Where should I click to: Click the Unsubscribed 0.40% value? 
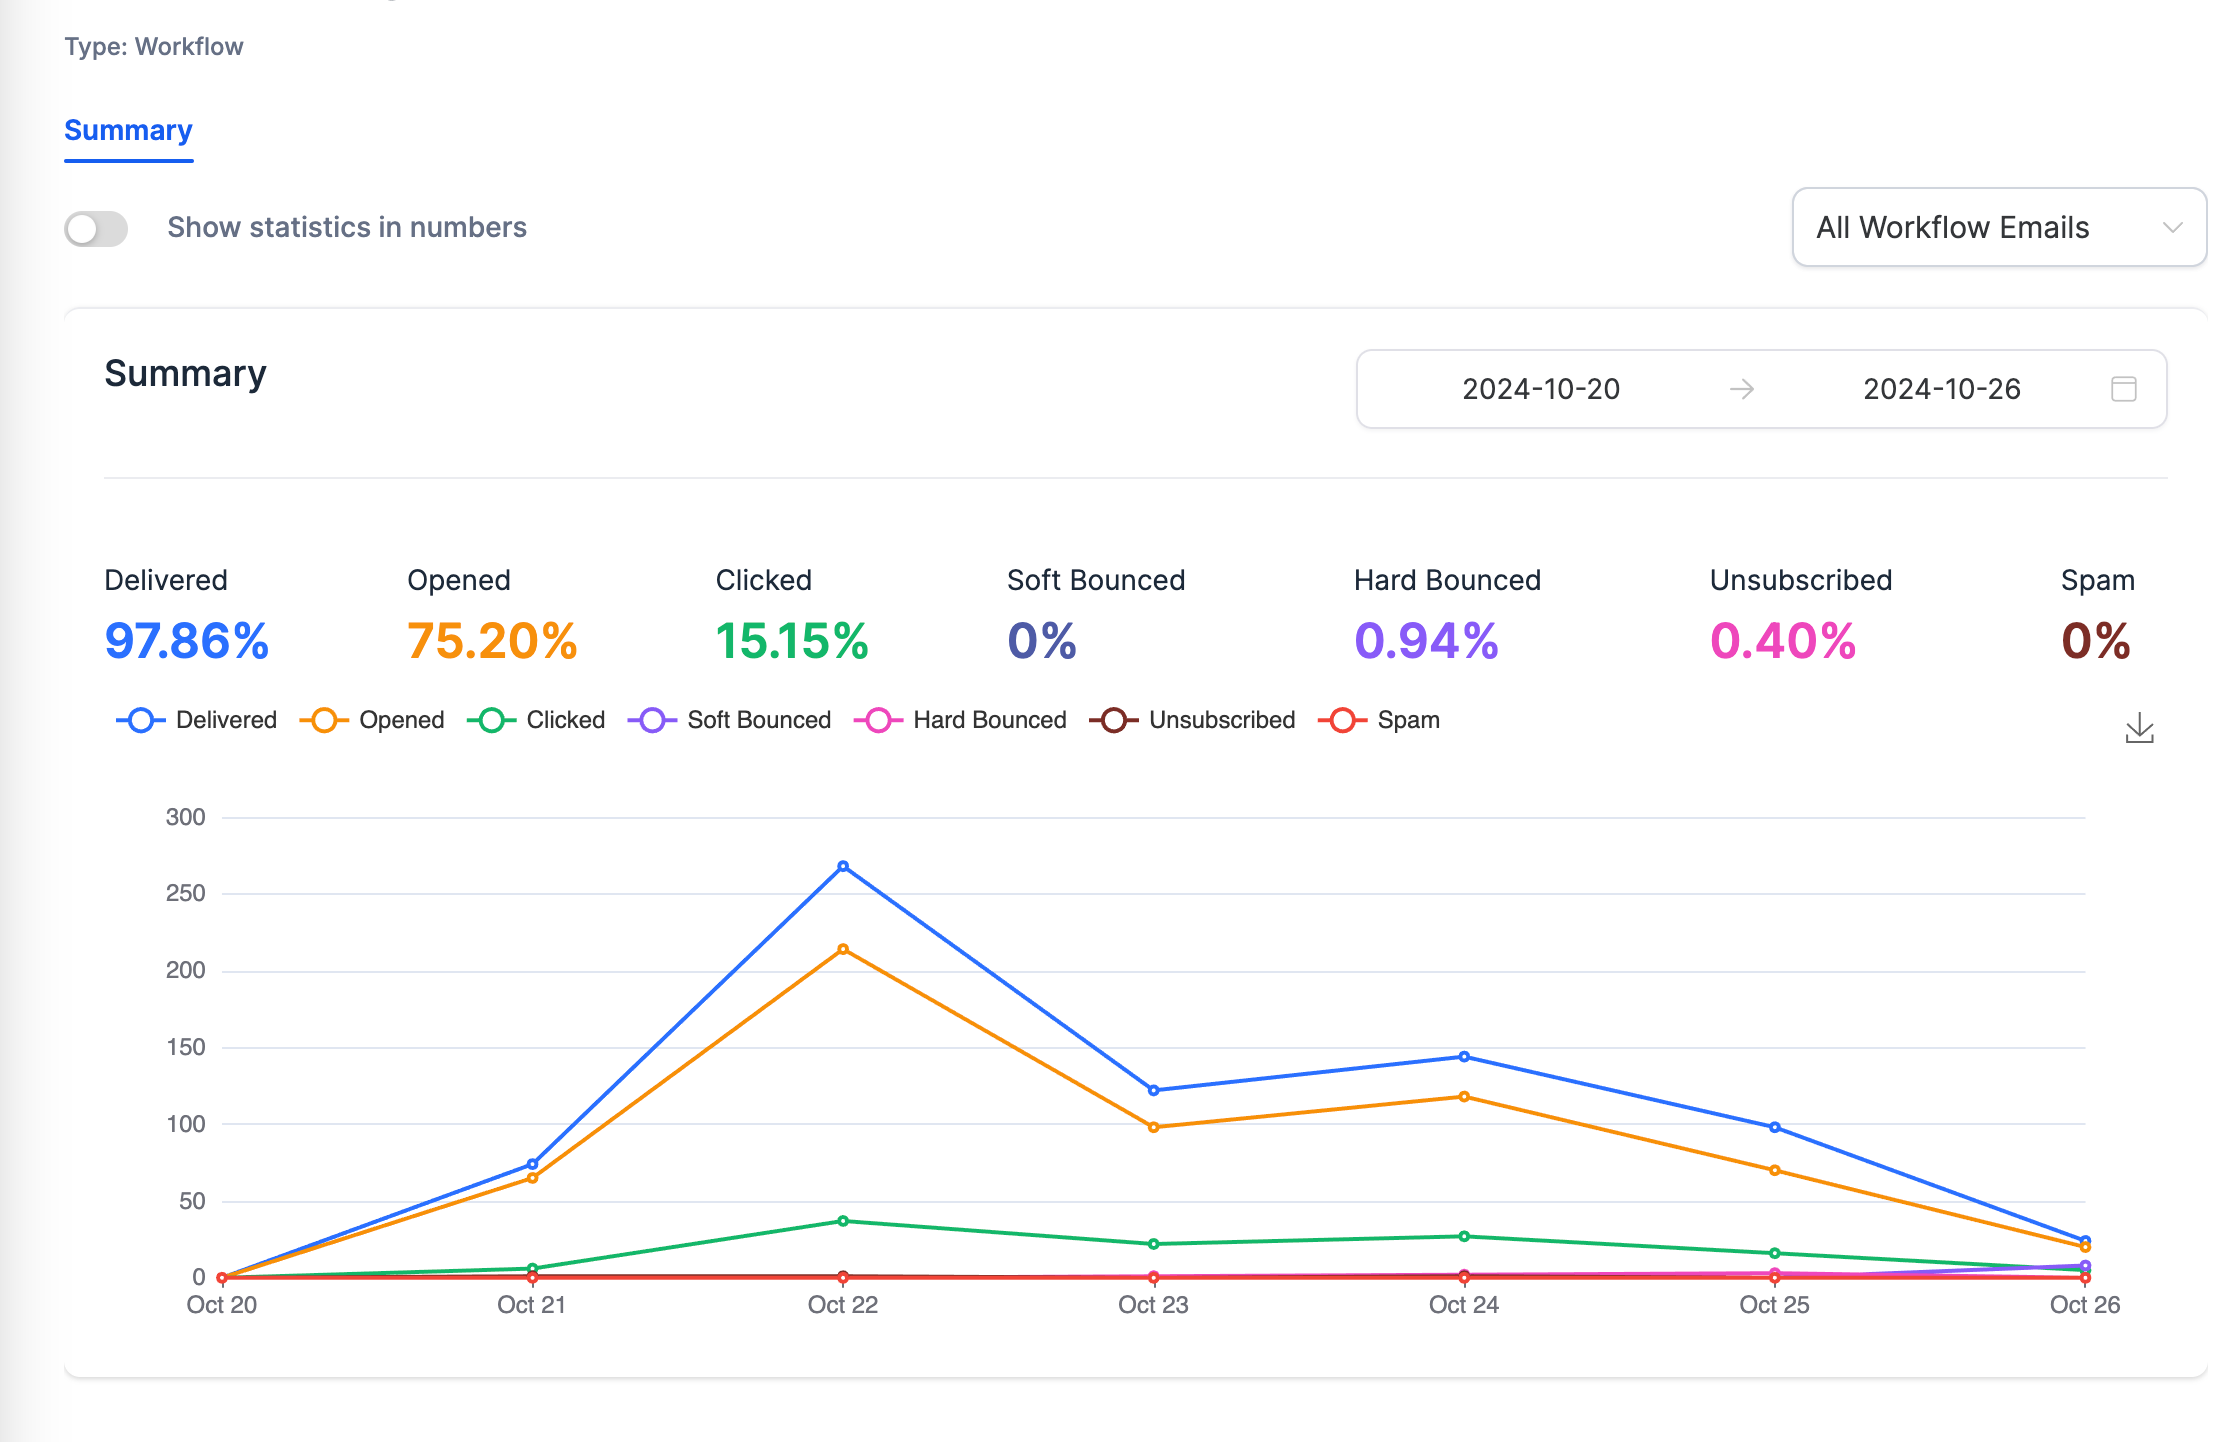pos(1783,641)
